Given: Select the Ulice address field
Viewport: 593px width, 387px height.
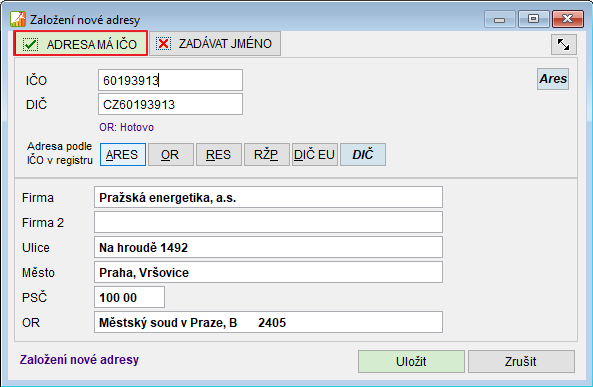Looking at the screenshot, I should [x=268, y=247].
